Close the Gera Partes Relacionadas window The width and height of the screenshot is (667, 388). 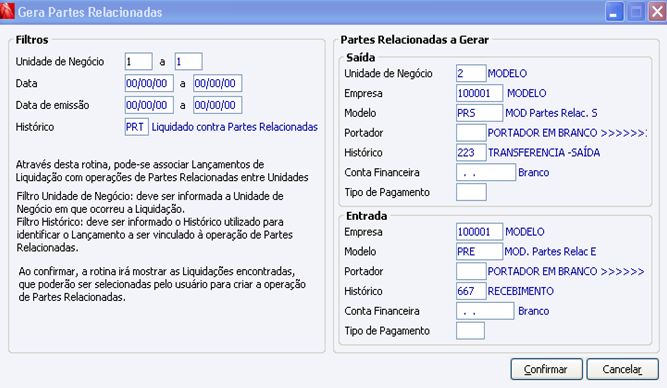[657, 11]
